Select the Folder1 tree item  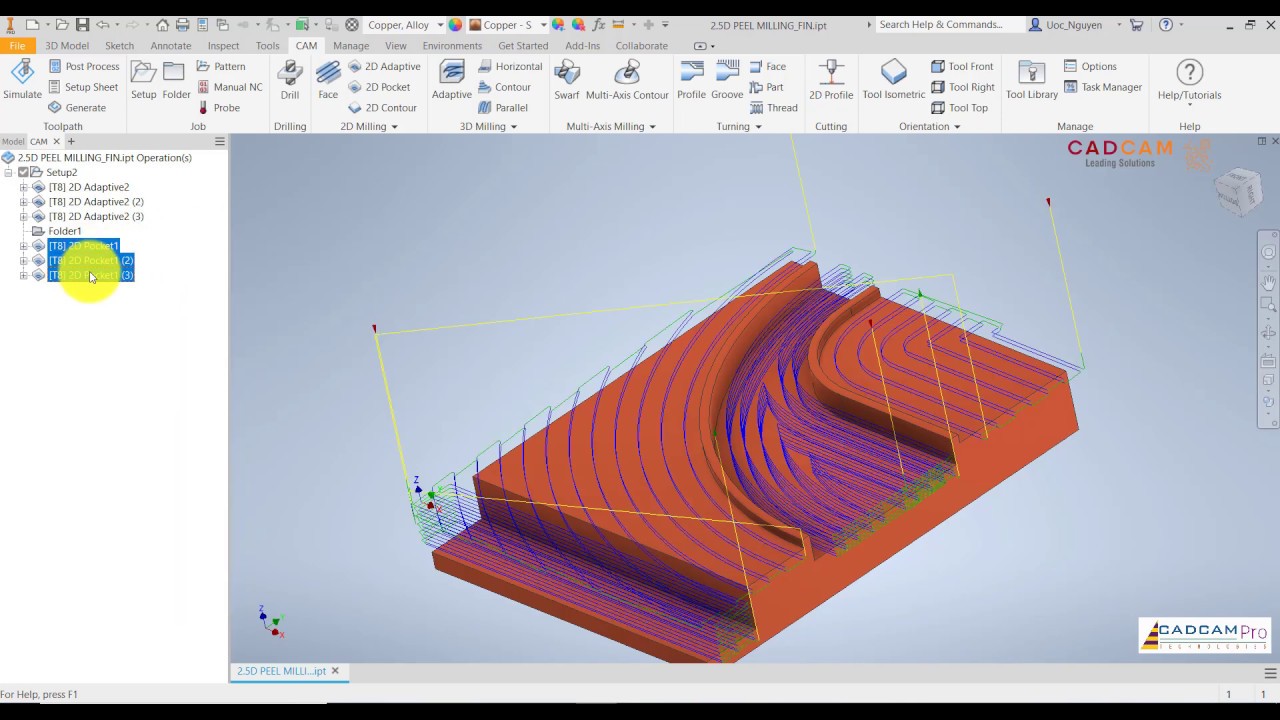[65, 231]
